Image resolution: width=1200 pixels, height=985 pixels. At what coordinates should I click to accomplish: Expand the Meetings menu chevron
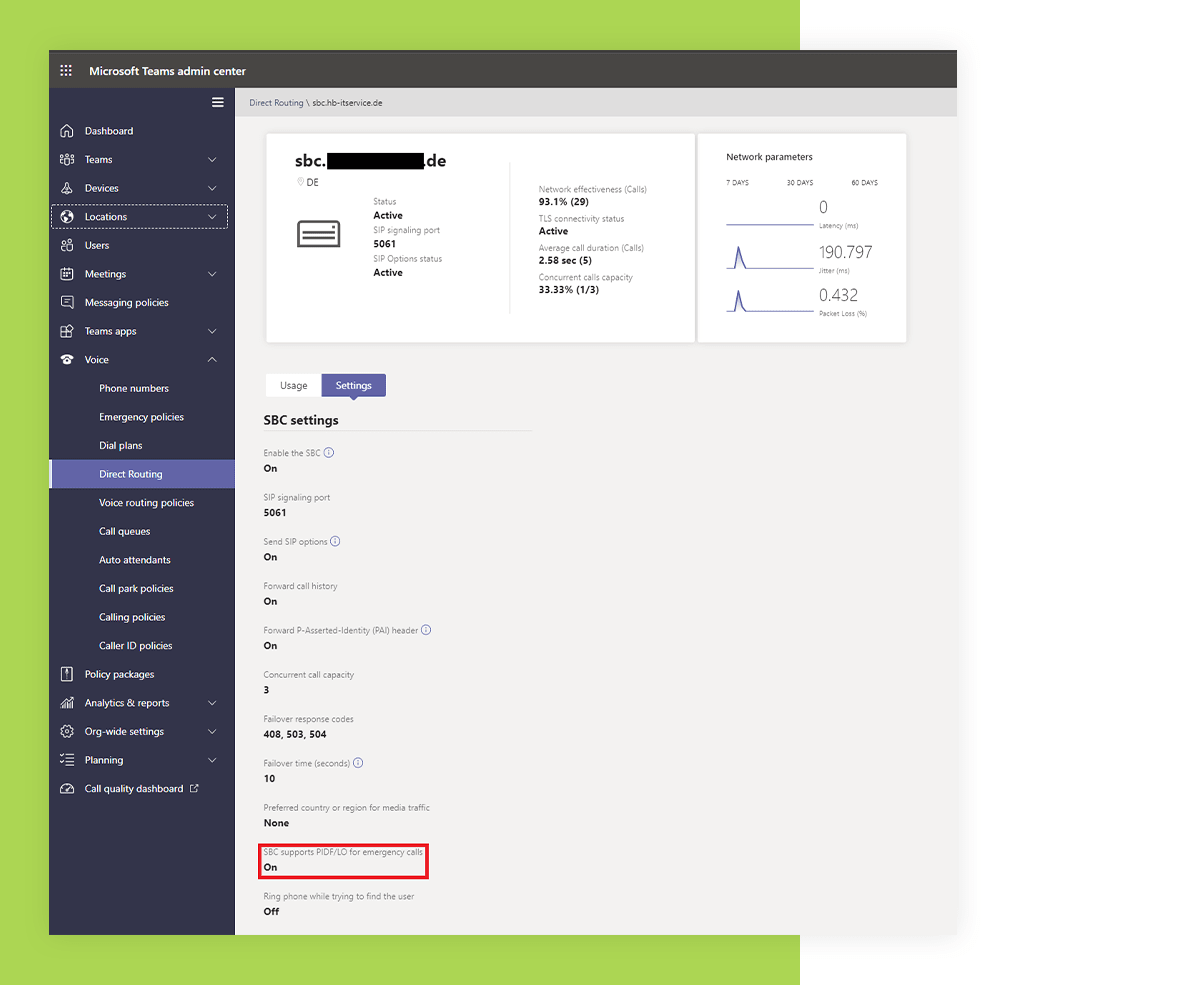(x=212, y=274)
